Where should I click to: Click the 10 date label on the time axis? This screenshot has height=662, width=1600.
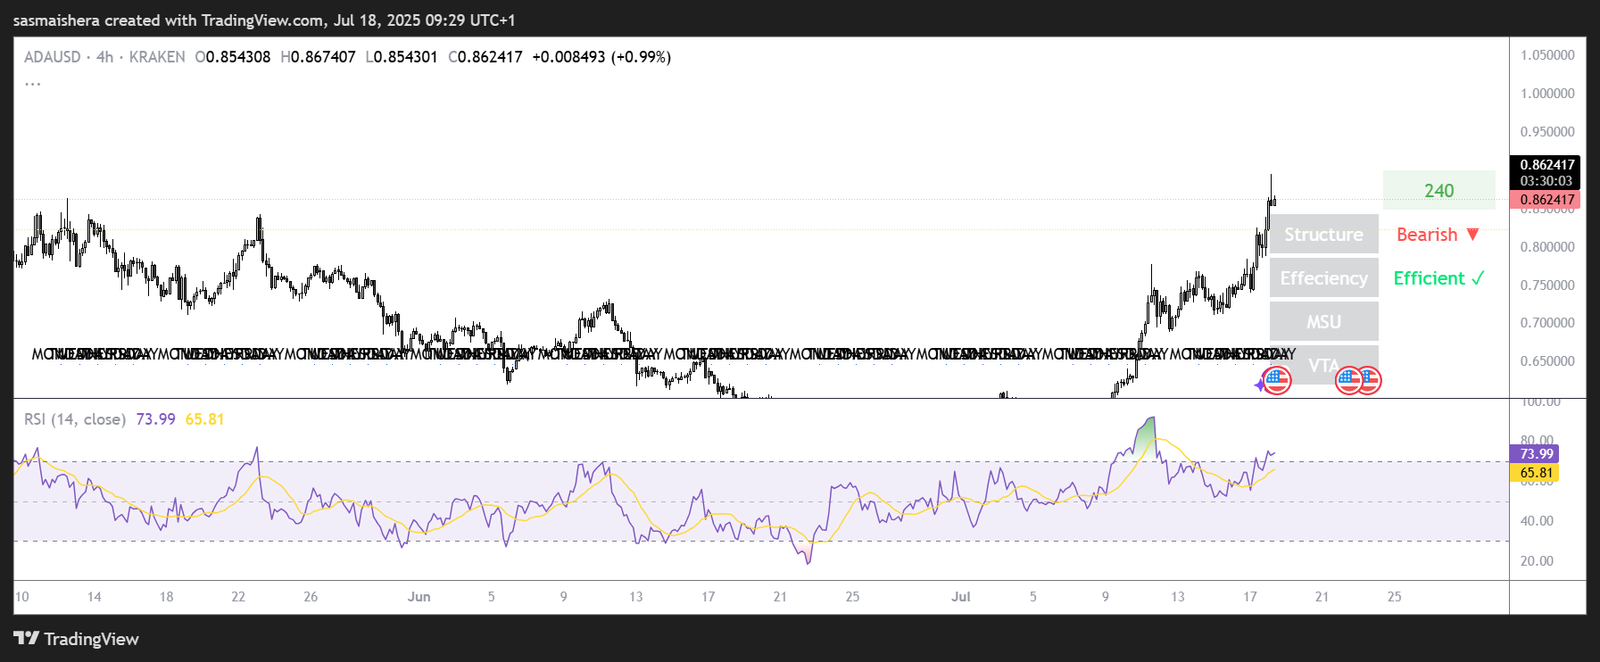(22, 597)
